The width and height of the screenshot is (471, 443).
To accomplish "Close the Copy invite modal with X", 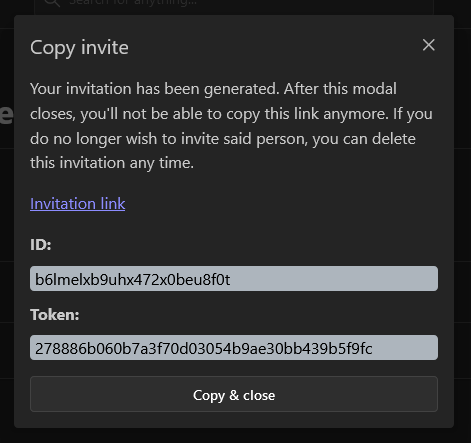I will (428, 45).
